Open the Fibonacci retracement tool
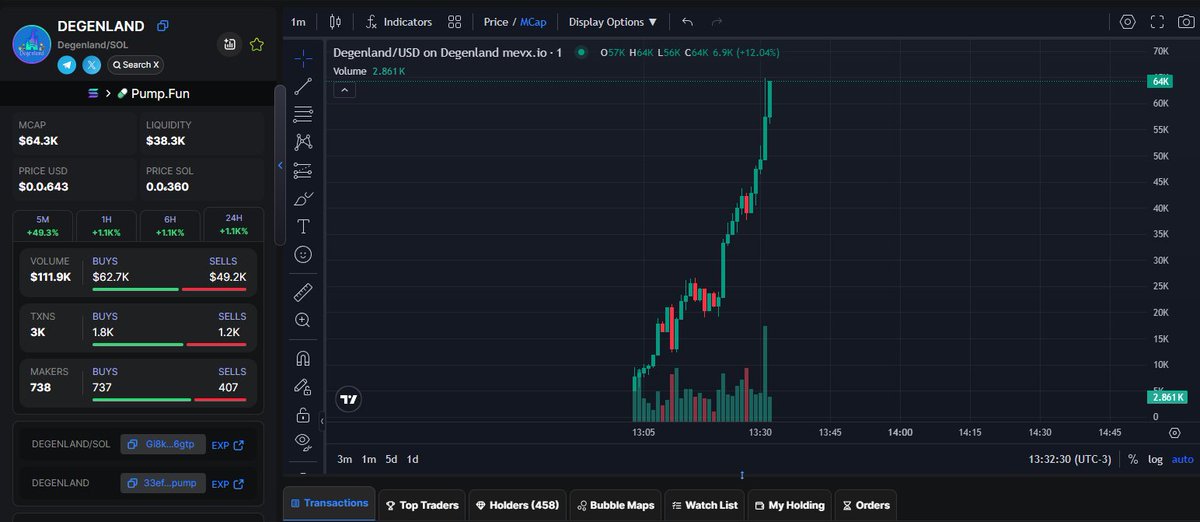Image resolution: width=1200 pixels, height=522 pixels. (x=303, y=114)
